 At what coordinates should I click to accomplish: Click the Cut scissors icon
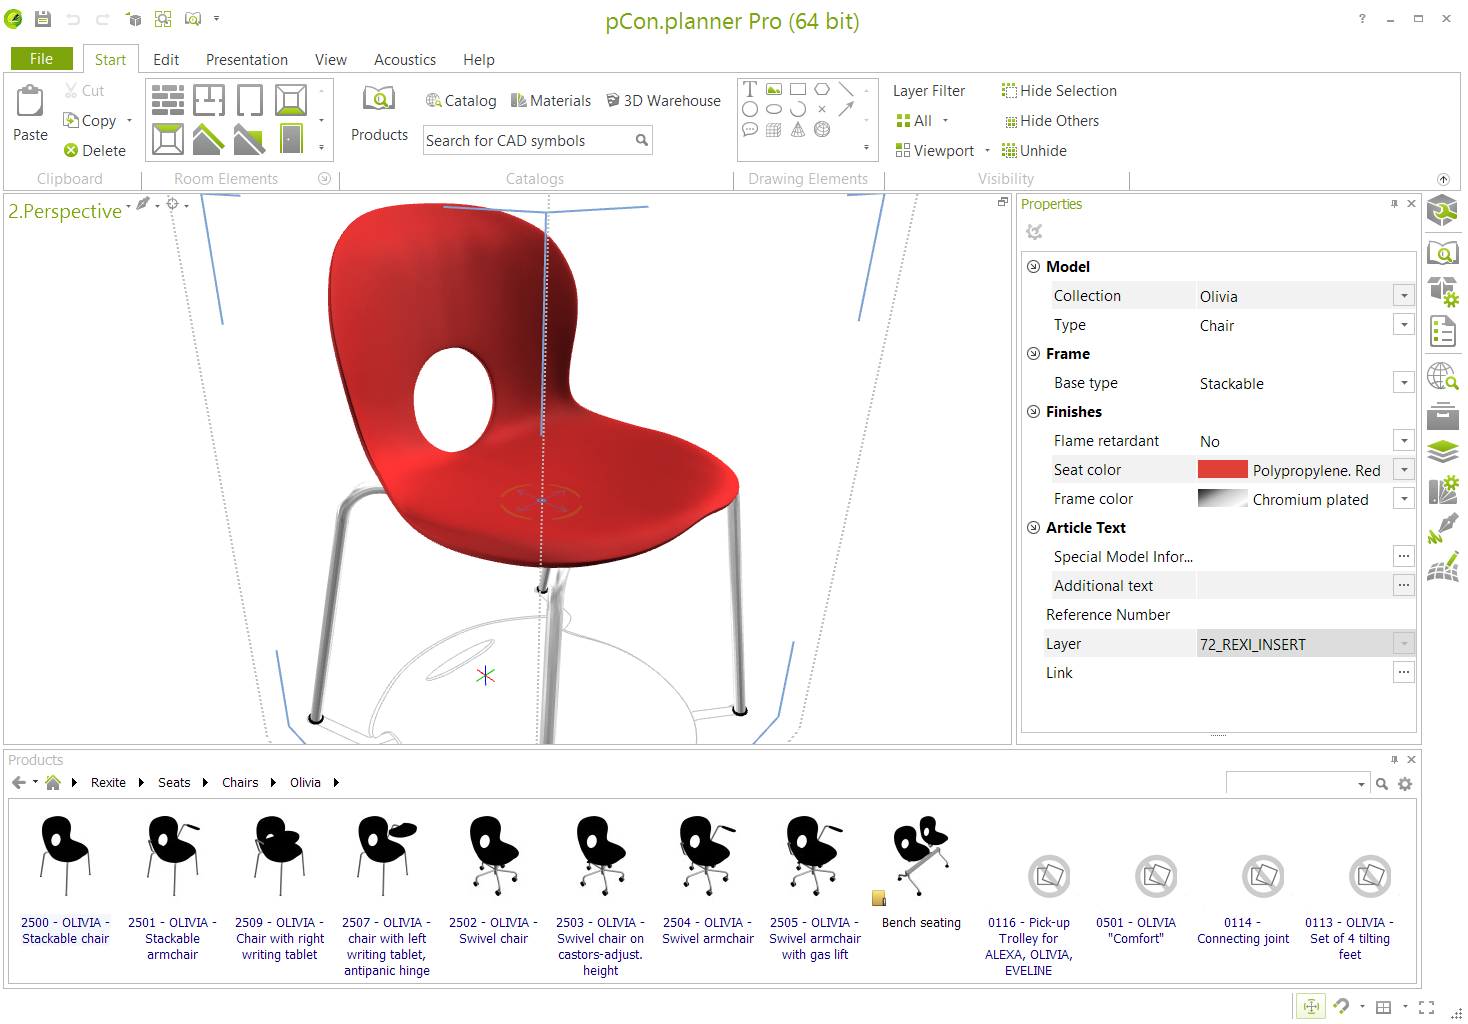pyautogui.click(x=71, y=90)
